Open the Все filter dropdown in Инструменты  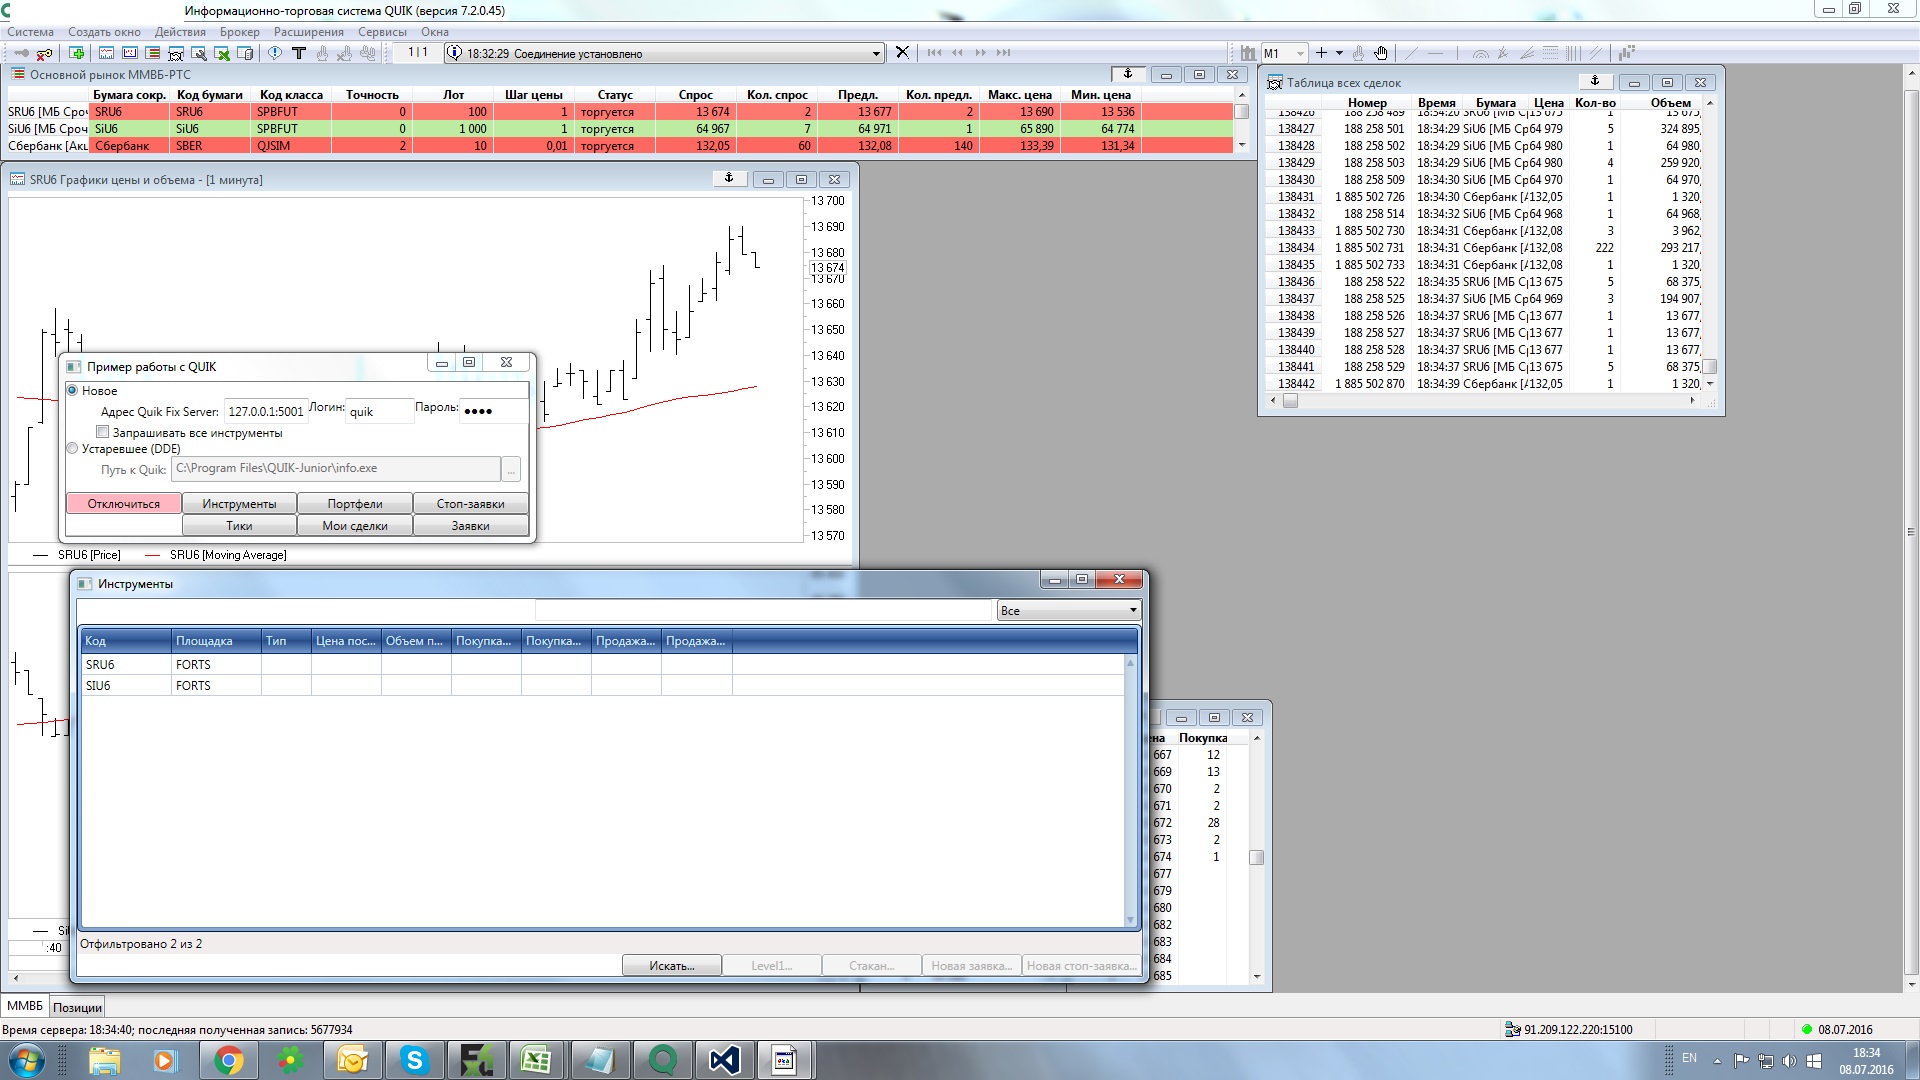point(1068,610)
